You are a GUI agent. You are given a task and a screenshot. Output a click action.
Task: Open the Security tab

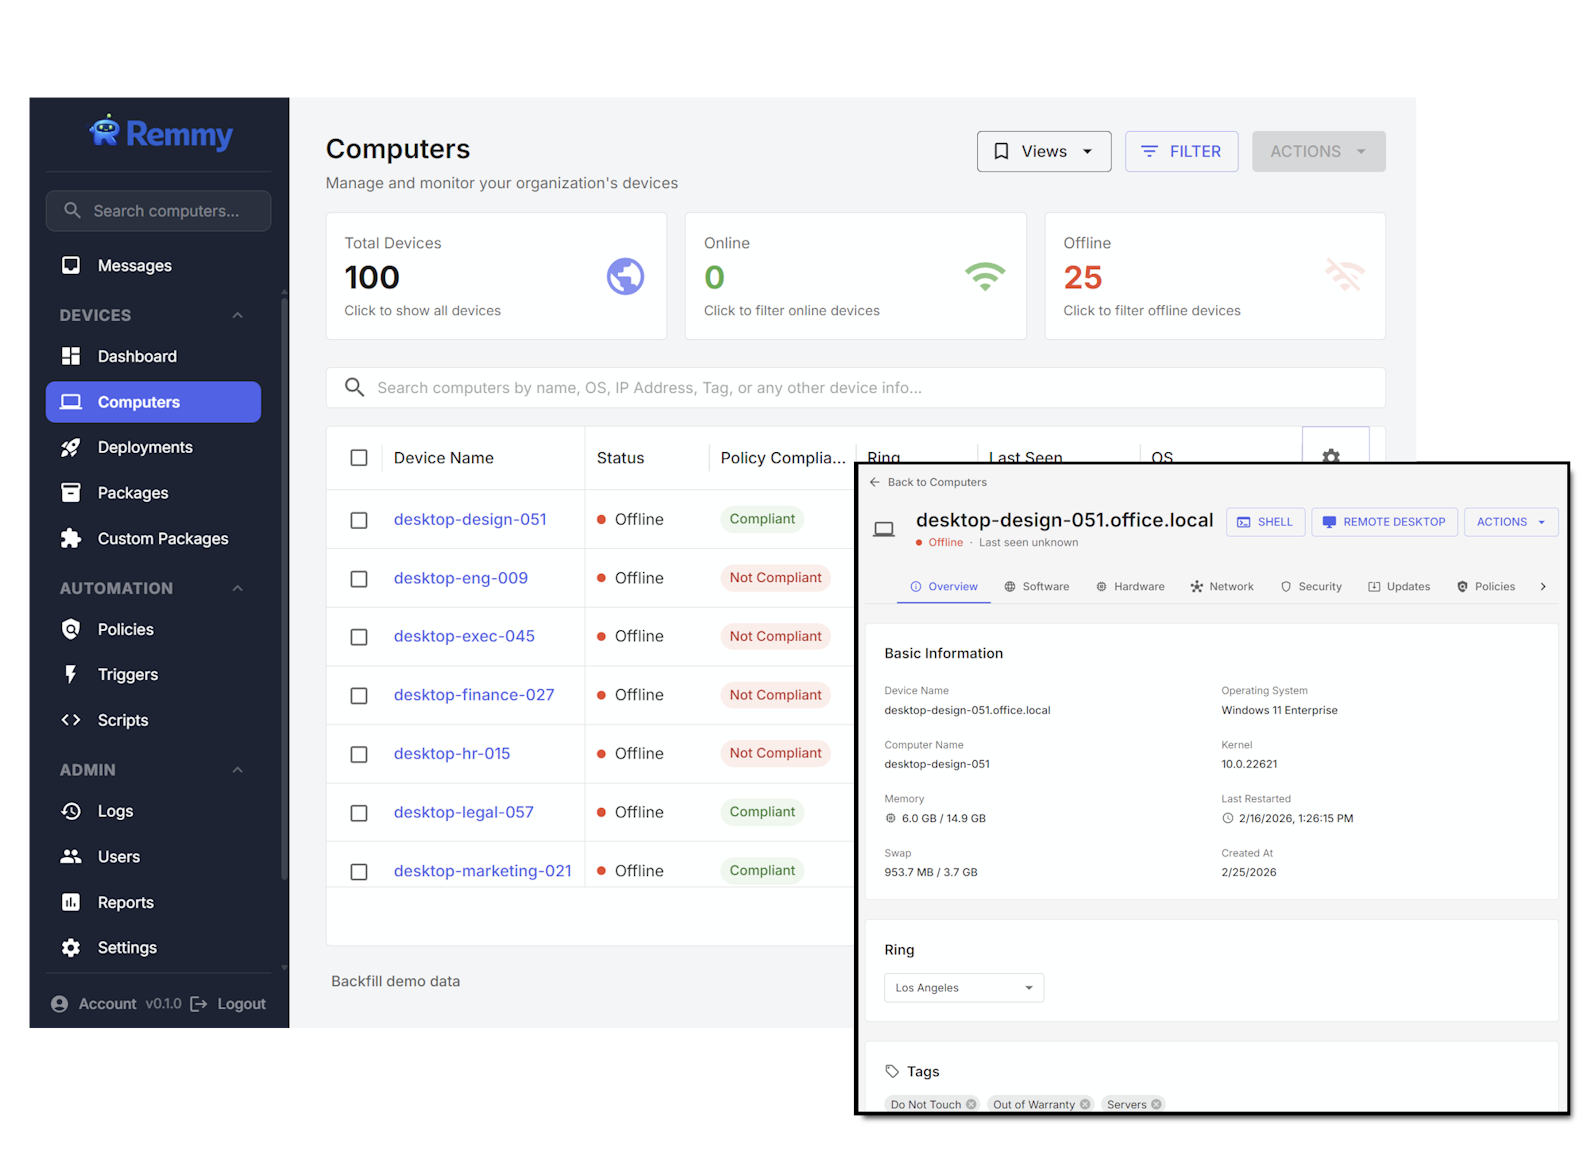pyautogui.click(x=1311, y=587)
